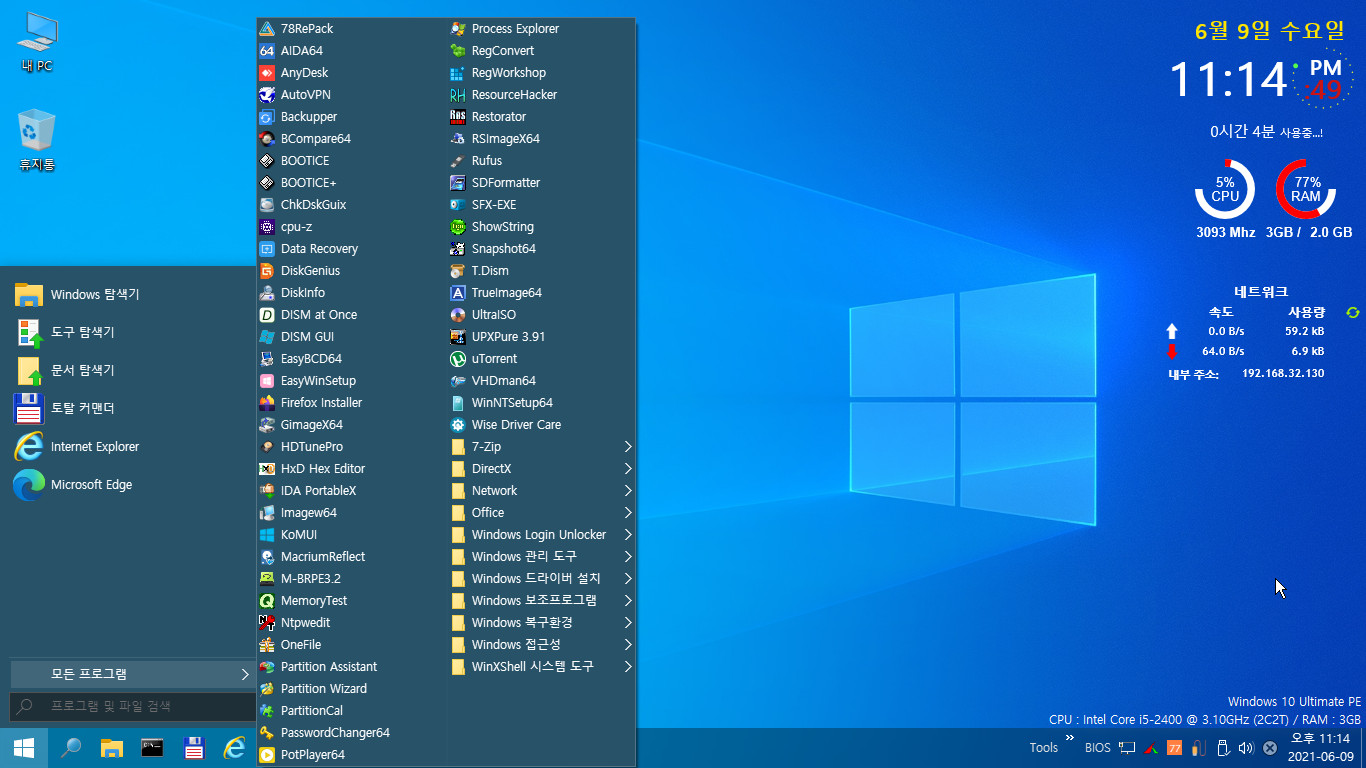
Task: Open Windows 탐색기 in start menu
Action: tap(130, 295)
